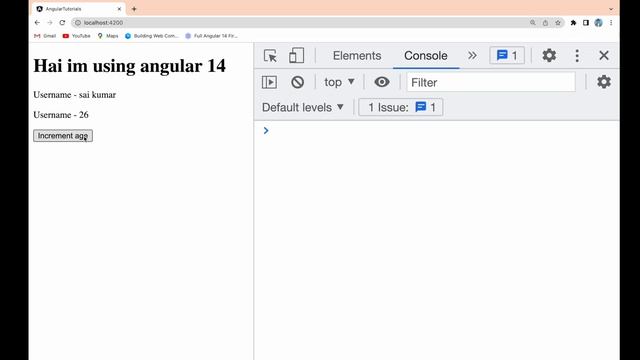640x360 pixels.
Task: Open the issues counter badge
Action: coord(507,56)
